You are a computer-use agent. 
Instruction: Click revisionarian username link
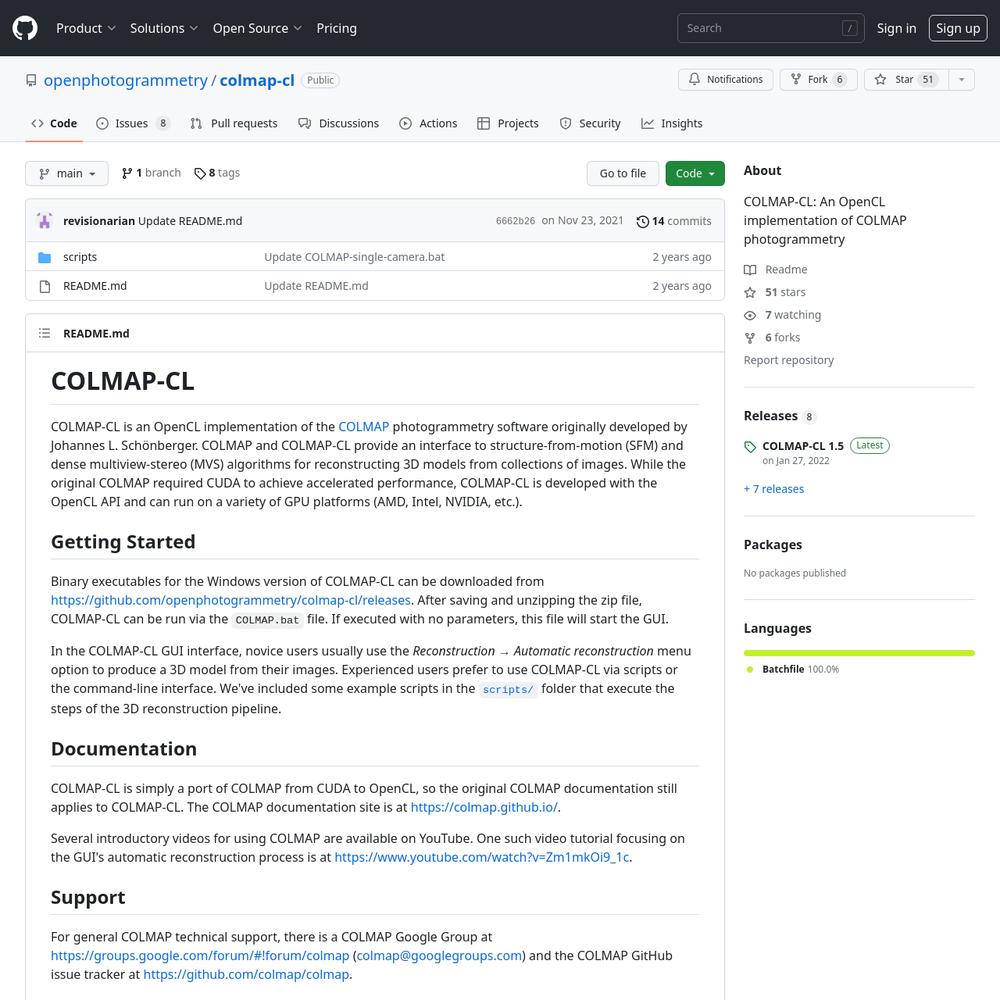[x=99, y=221]
